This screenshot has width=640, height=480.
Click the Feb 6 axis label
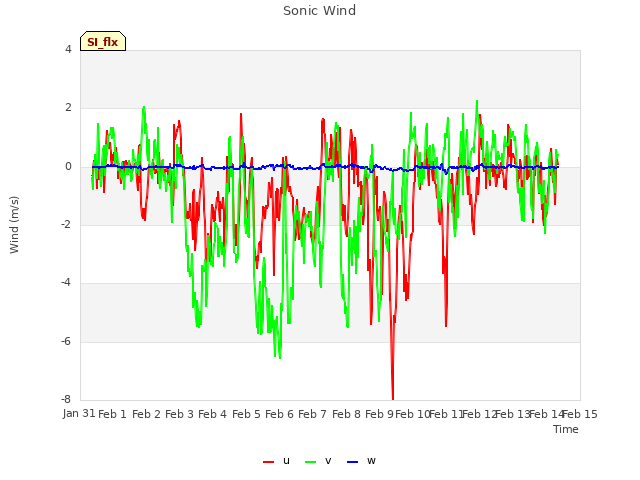pyautogui.click(x=279, y=414)
